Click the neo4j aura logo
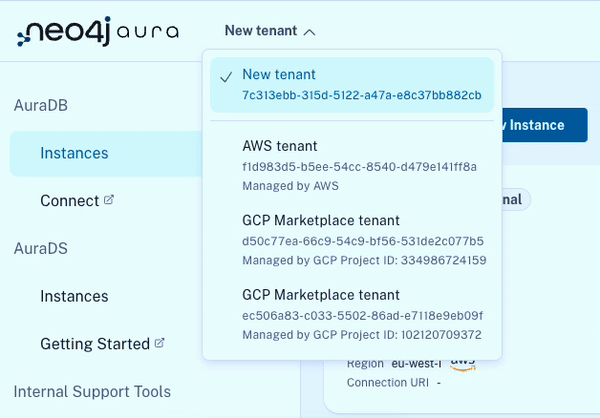The image size is (600, 418). point(98,31)
